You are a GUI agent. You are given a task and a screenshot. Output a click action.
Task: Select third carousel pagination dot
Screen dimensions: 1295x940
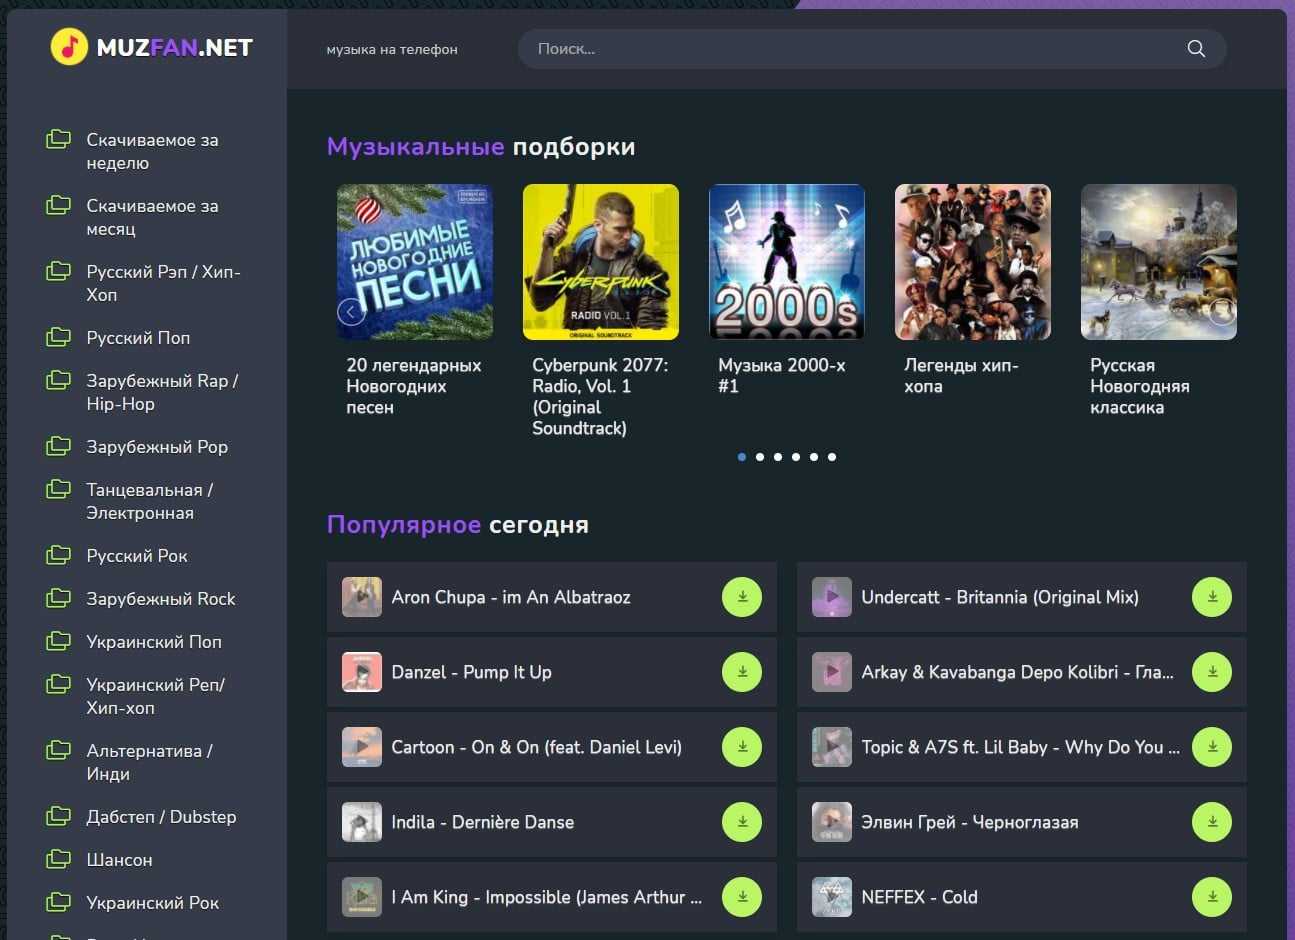(x=778, y=457)
